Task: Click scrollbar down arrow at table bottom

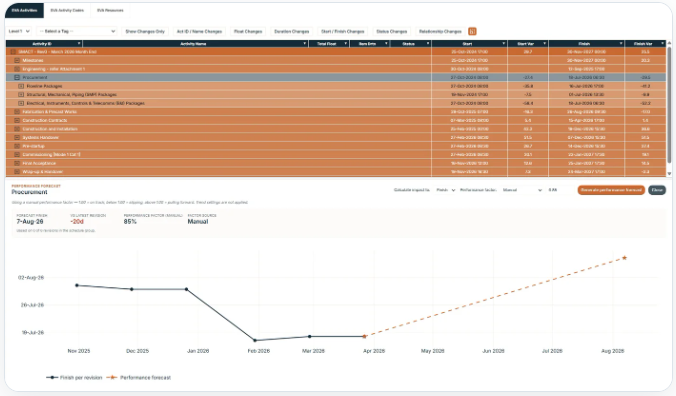Action: 669,174
